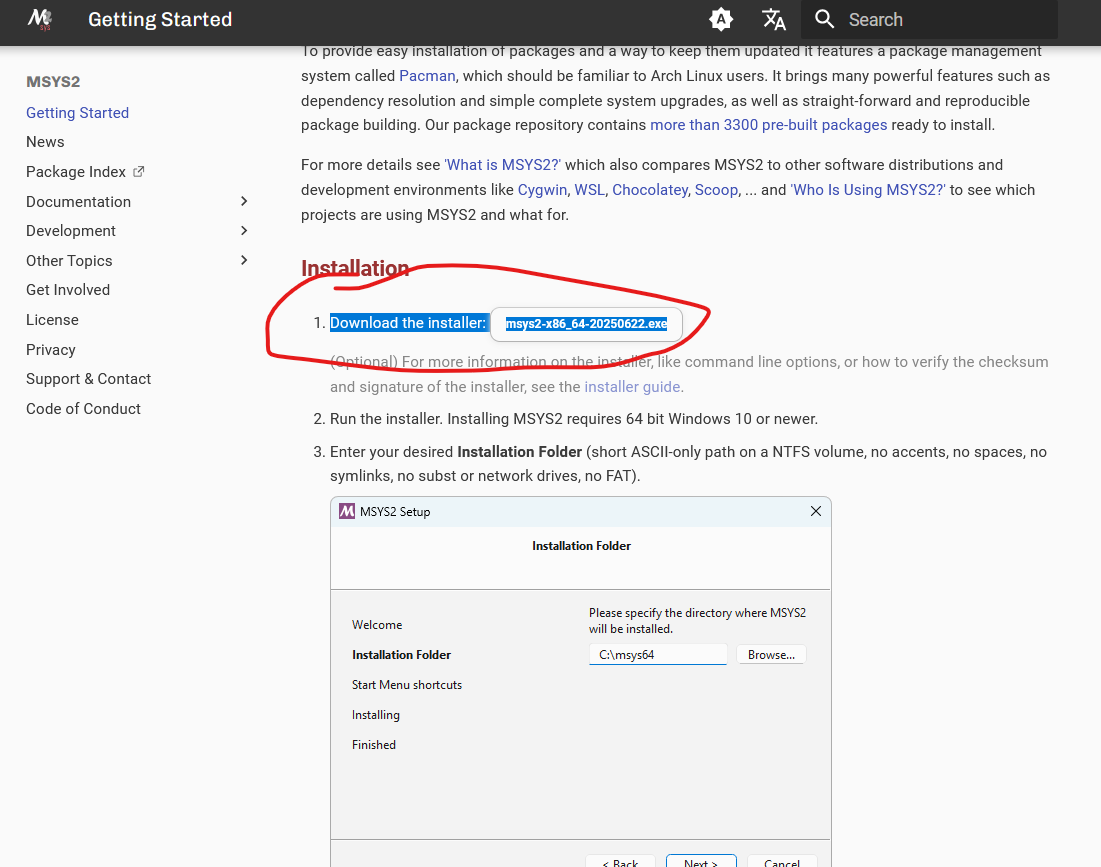Image resolution: width=1101 pixels, height=867 pixels.
Task: Expand the Other Topics section chevron
Action: [244, 260]
